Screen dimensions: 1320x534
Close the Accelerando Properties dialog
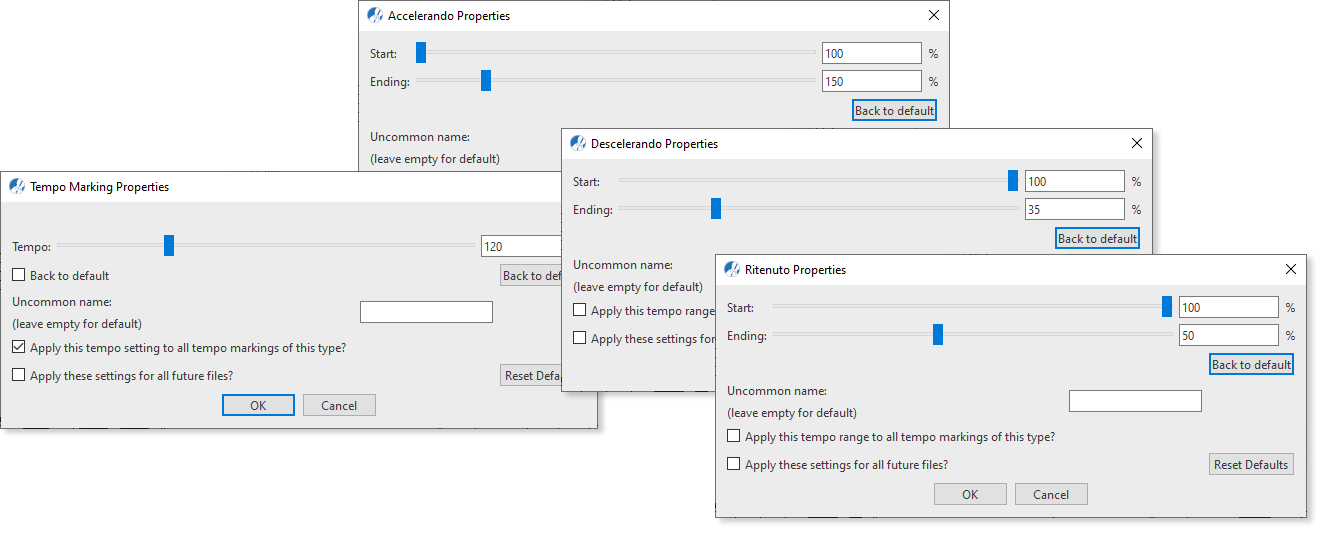(934, 15)
